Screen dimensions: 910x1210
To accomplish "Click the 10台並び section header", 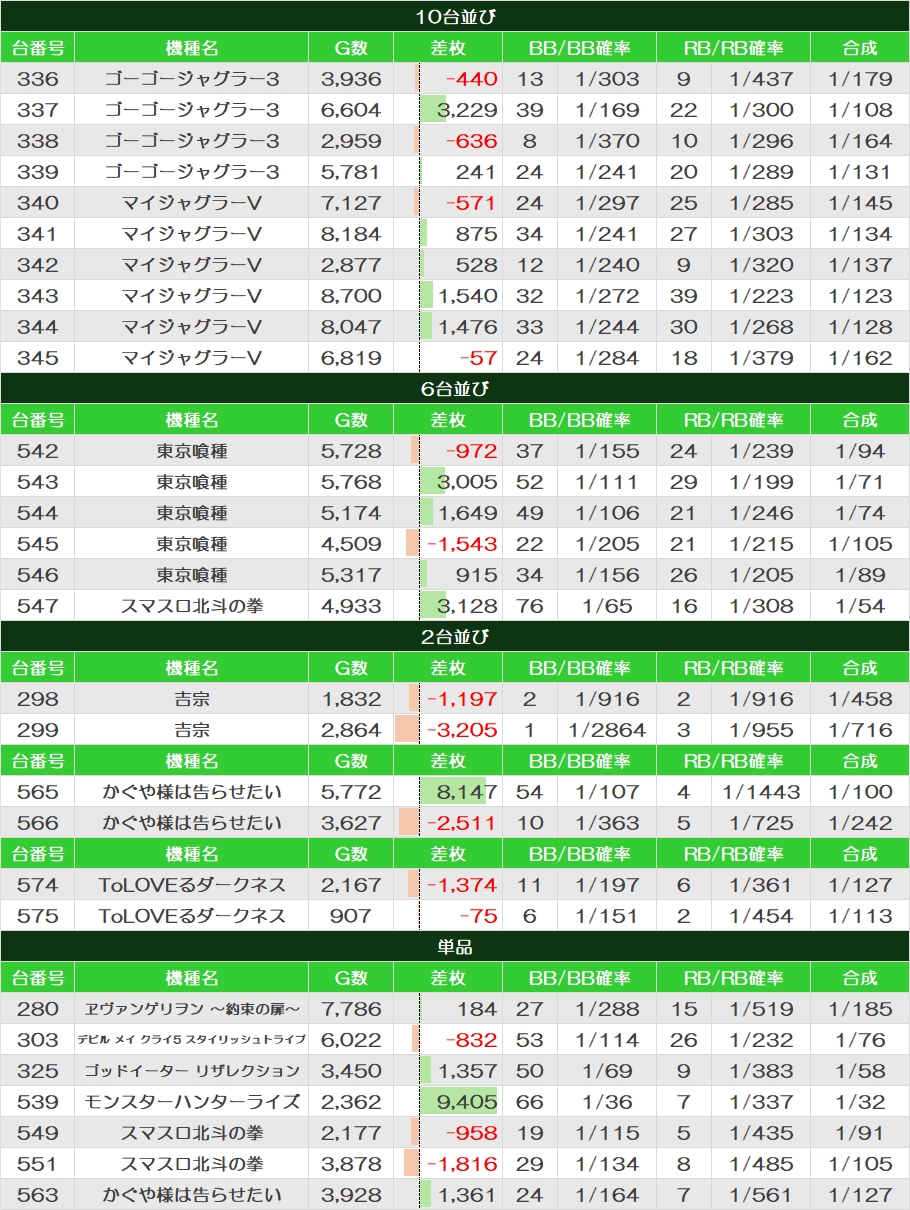I will click(x=455, y=16).
